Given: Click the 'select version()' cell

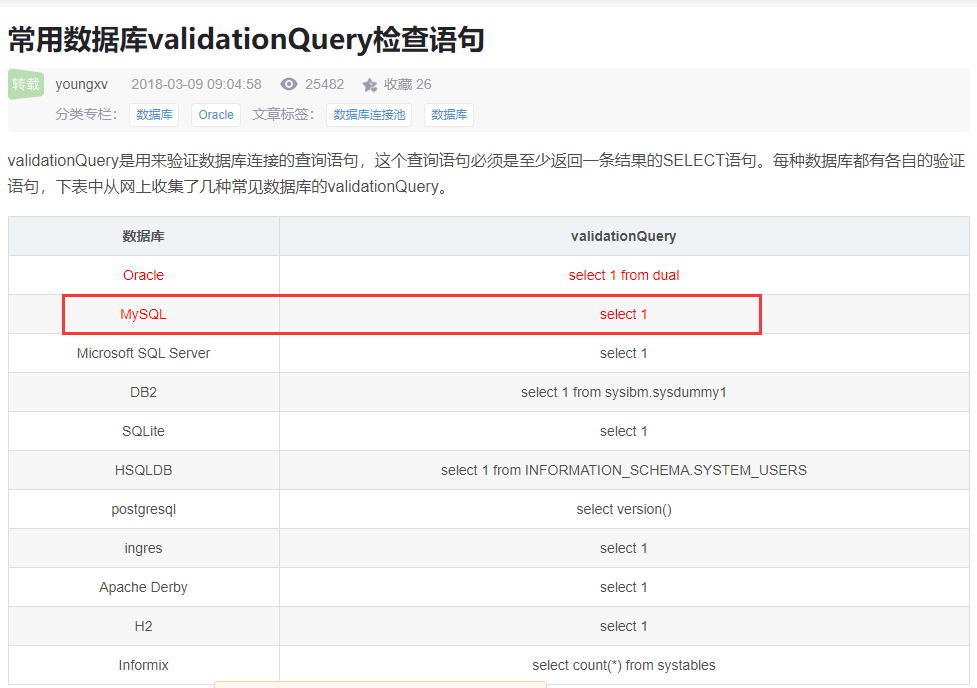Looking at the screenshot, I should click(624, 509).
